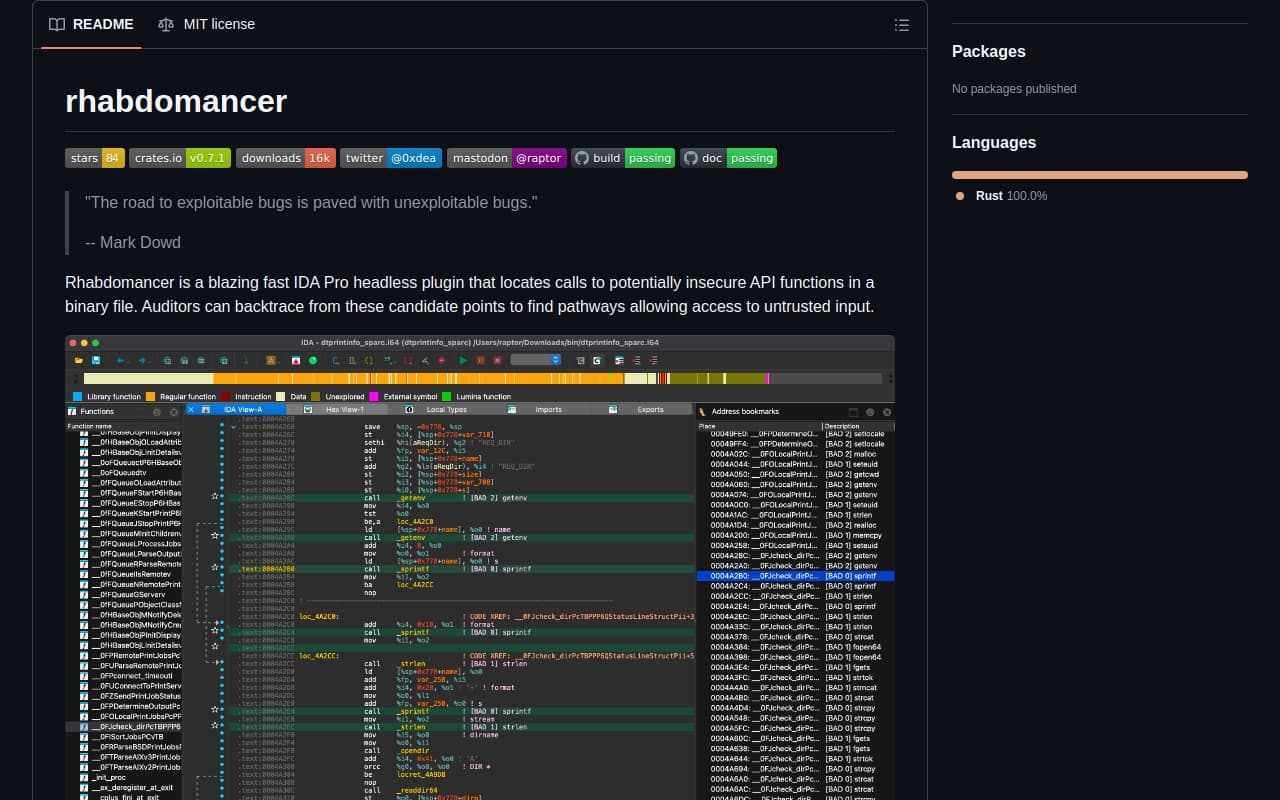
Task: Toggle the bookmark star beside call _getenv
Action: [x=215, y=497]
